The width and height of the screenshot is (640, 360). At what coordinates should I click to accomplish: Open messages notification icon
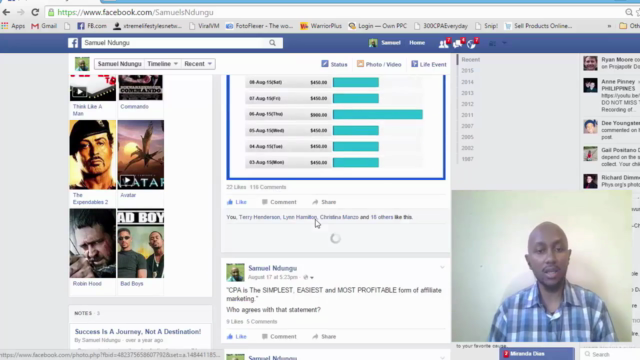(458, 43)
